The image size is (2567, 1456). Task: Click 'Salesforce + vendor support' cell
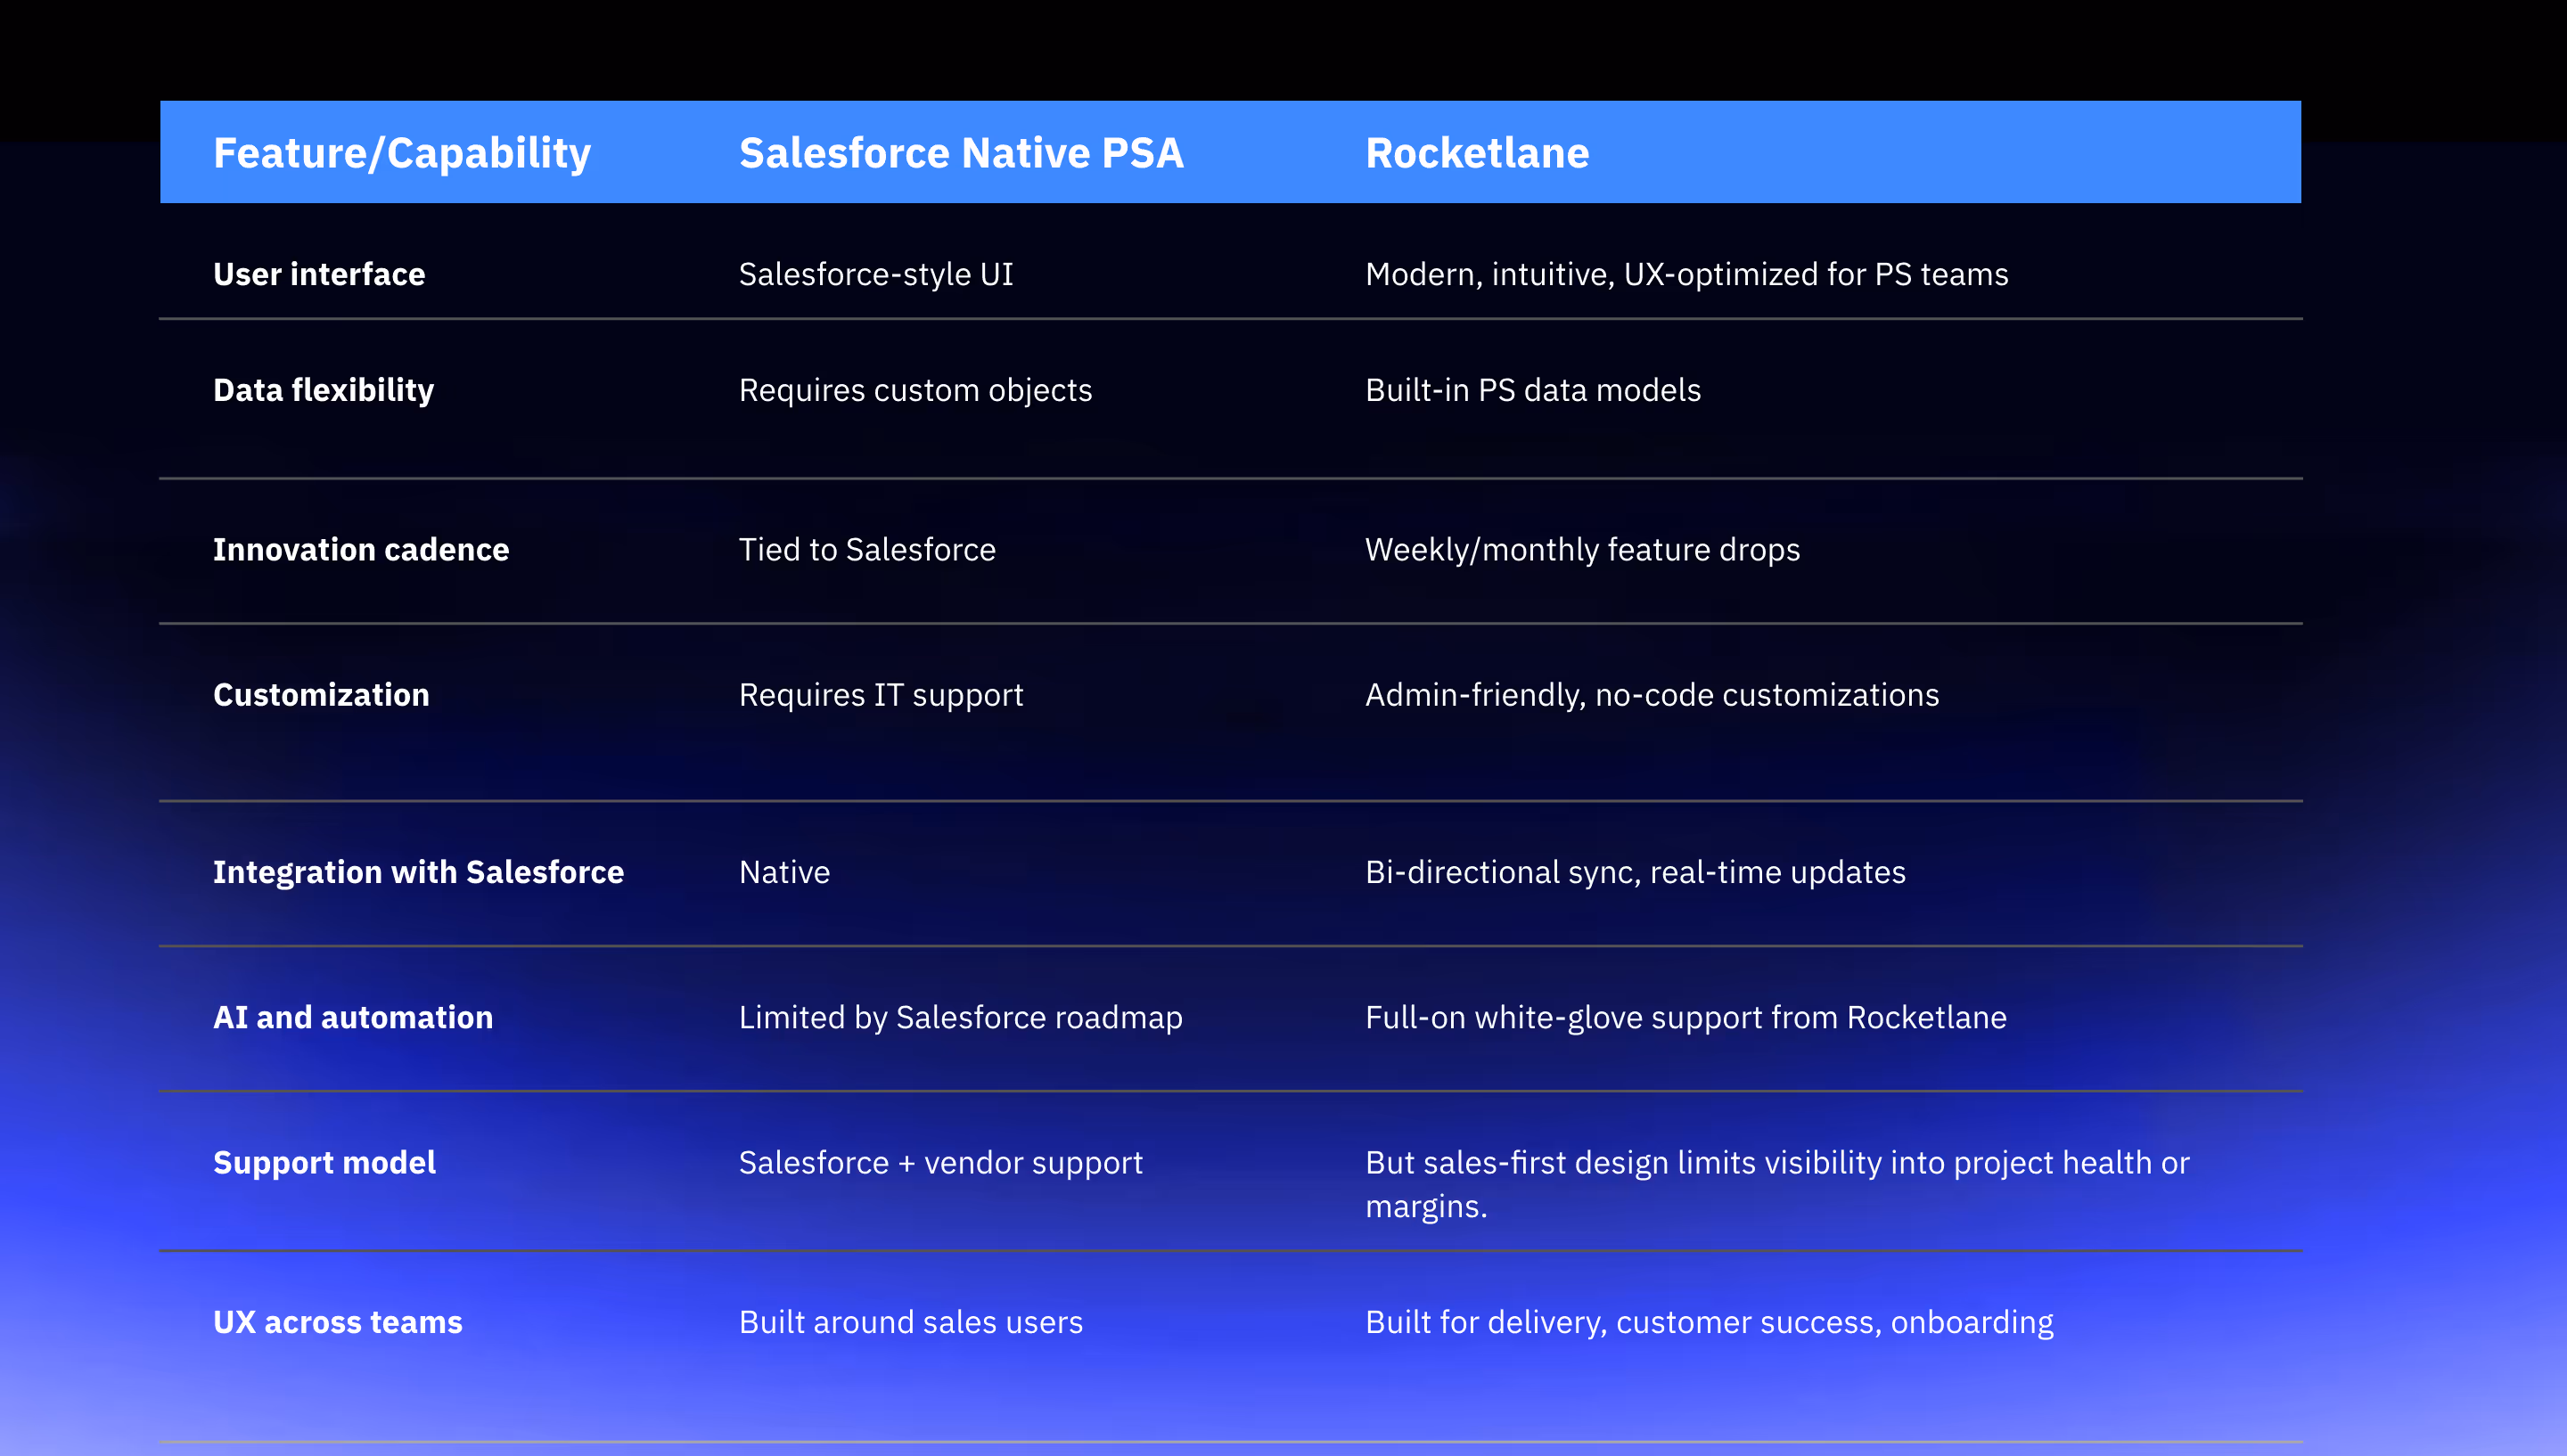tap(940, 1162)
